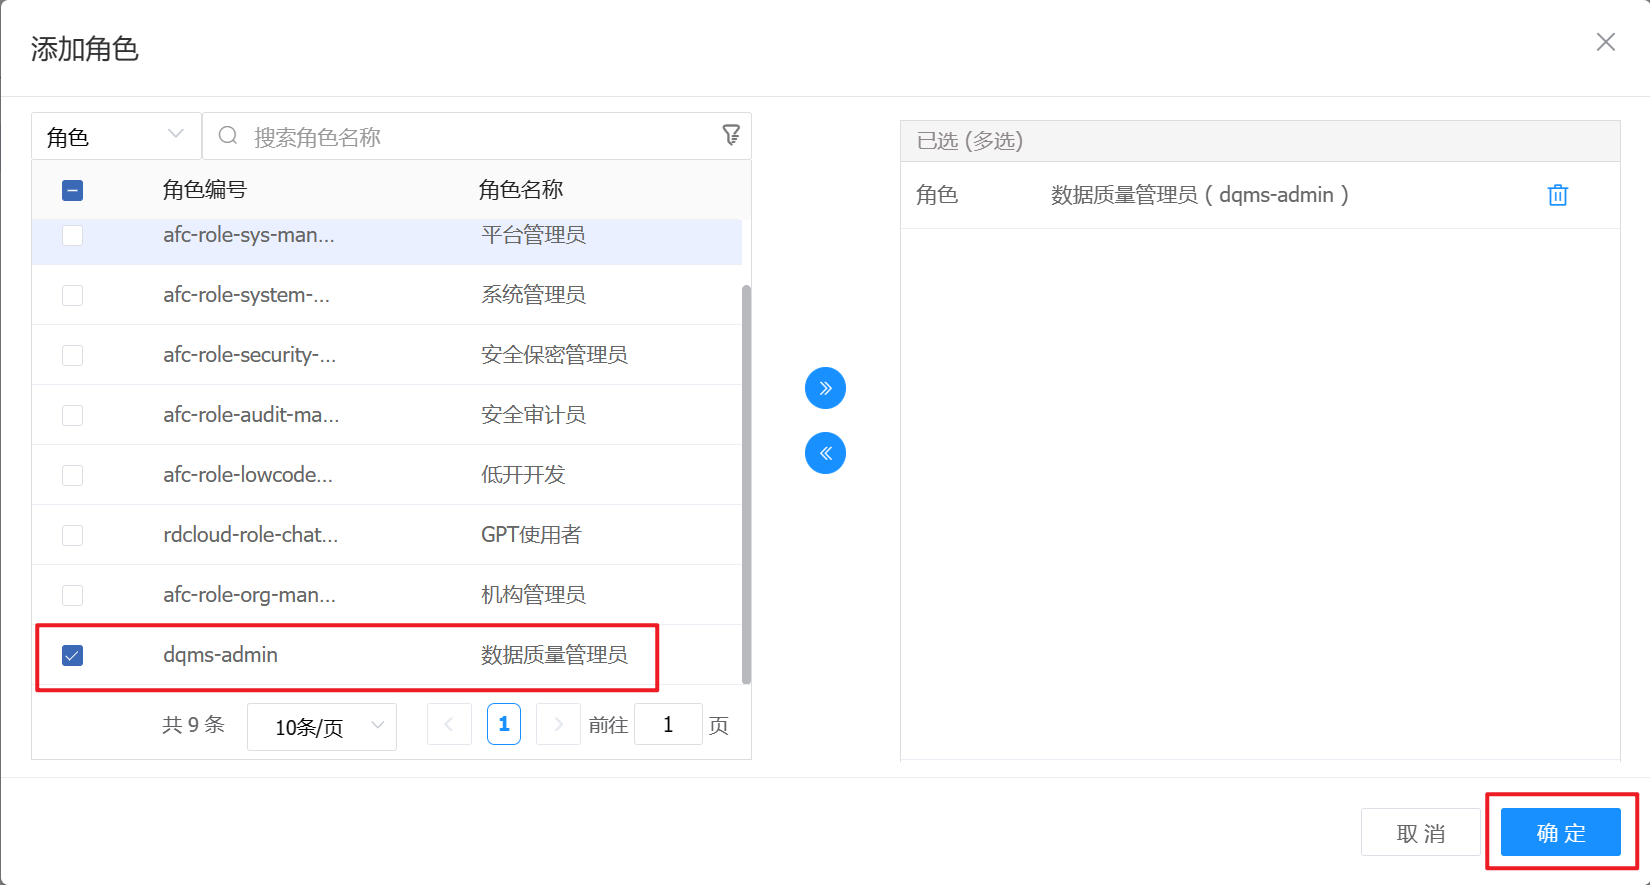Click the go-to page number input
1650x885 pixels.
(x=668, y=725)
